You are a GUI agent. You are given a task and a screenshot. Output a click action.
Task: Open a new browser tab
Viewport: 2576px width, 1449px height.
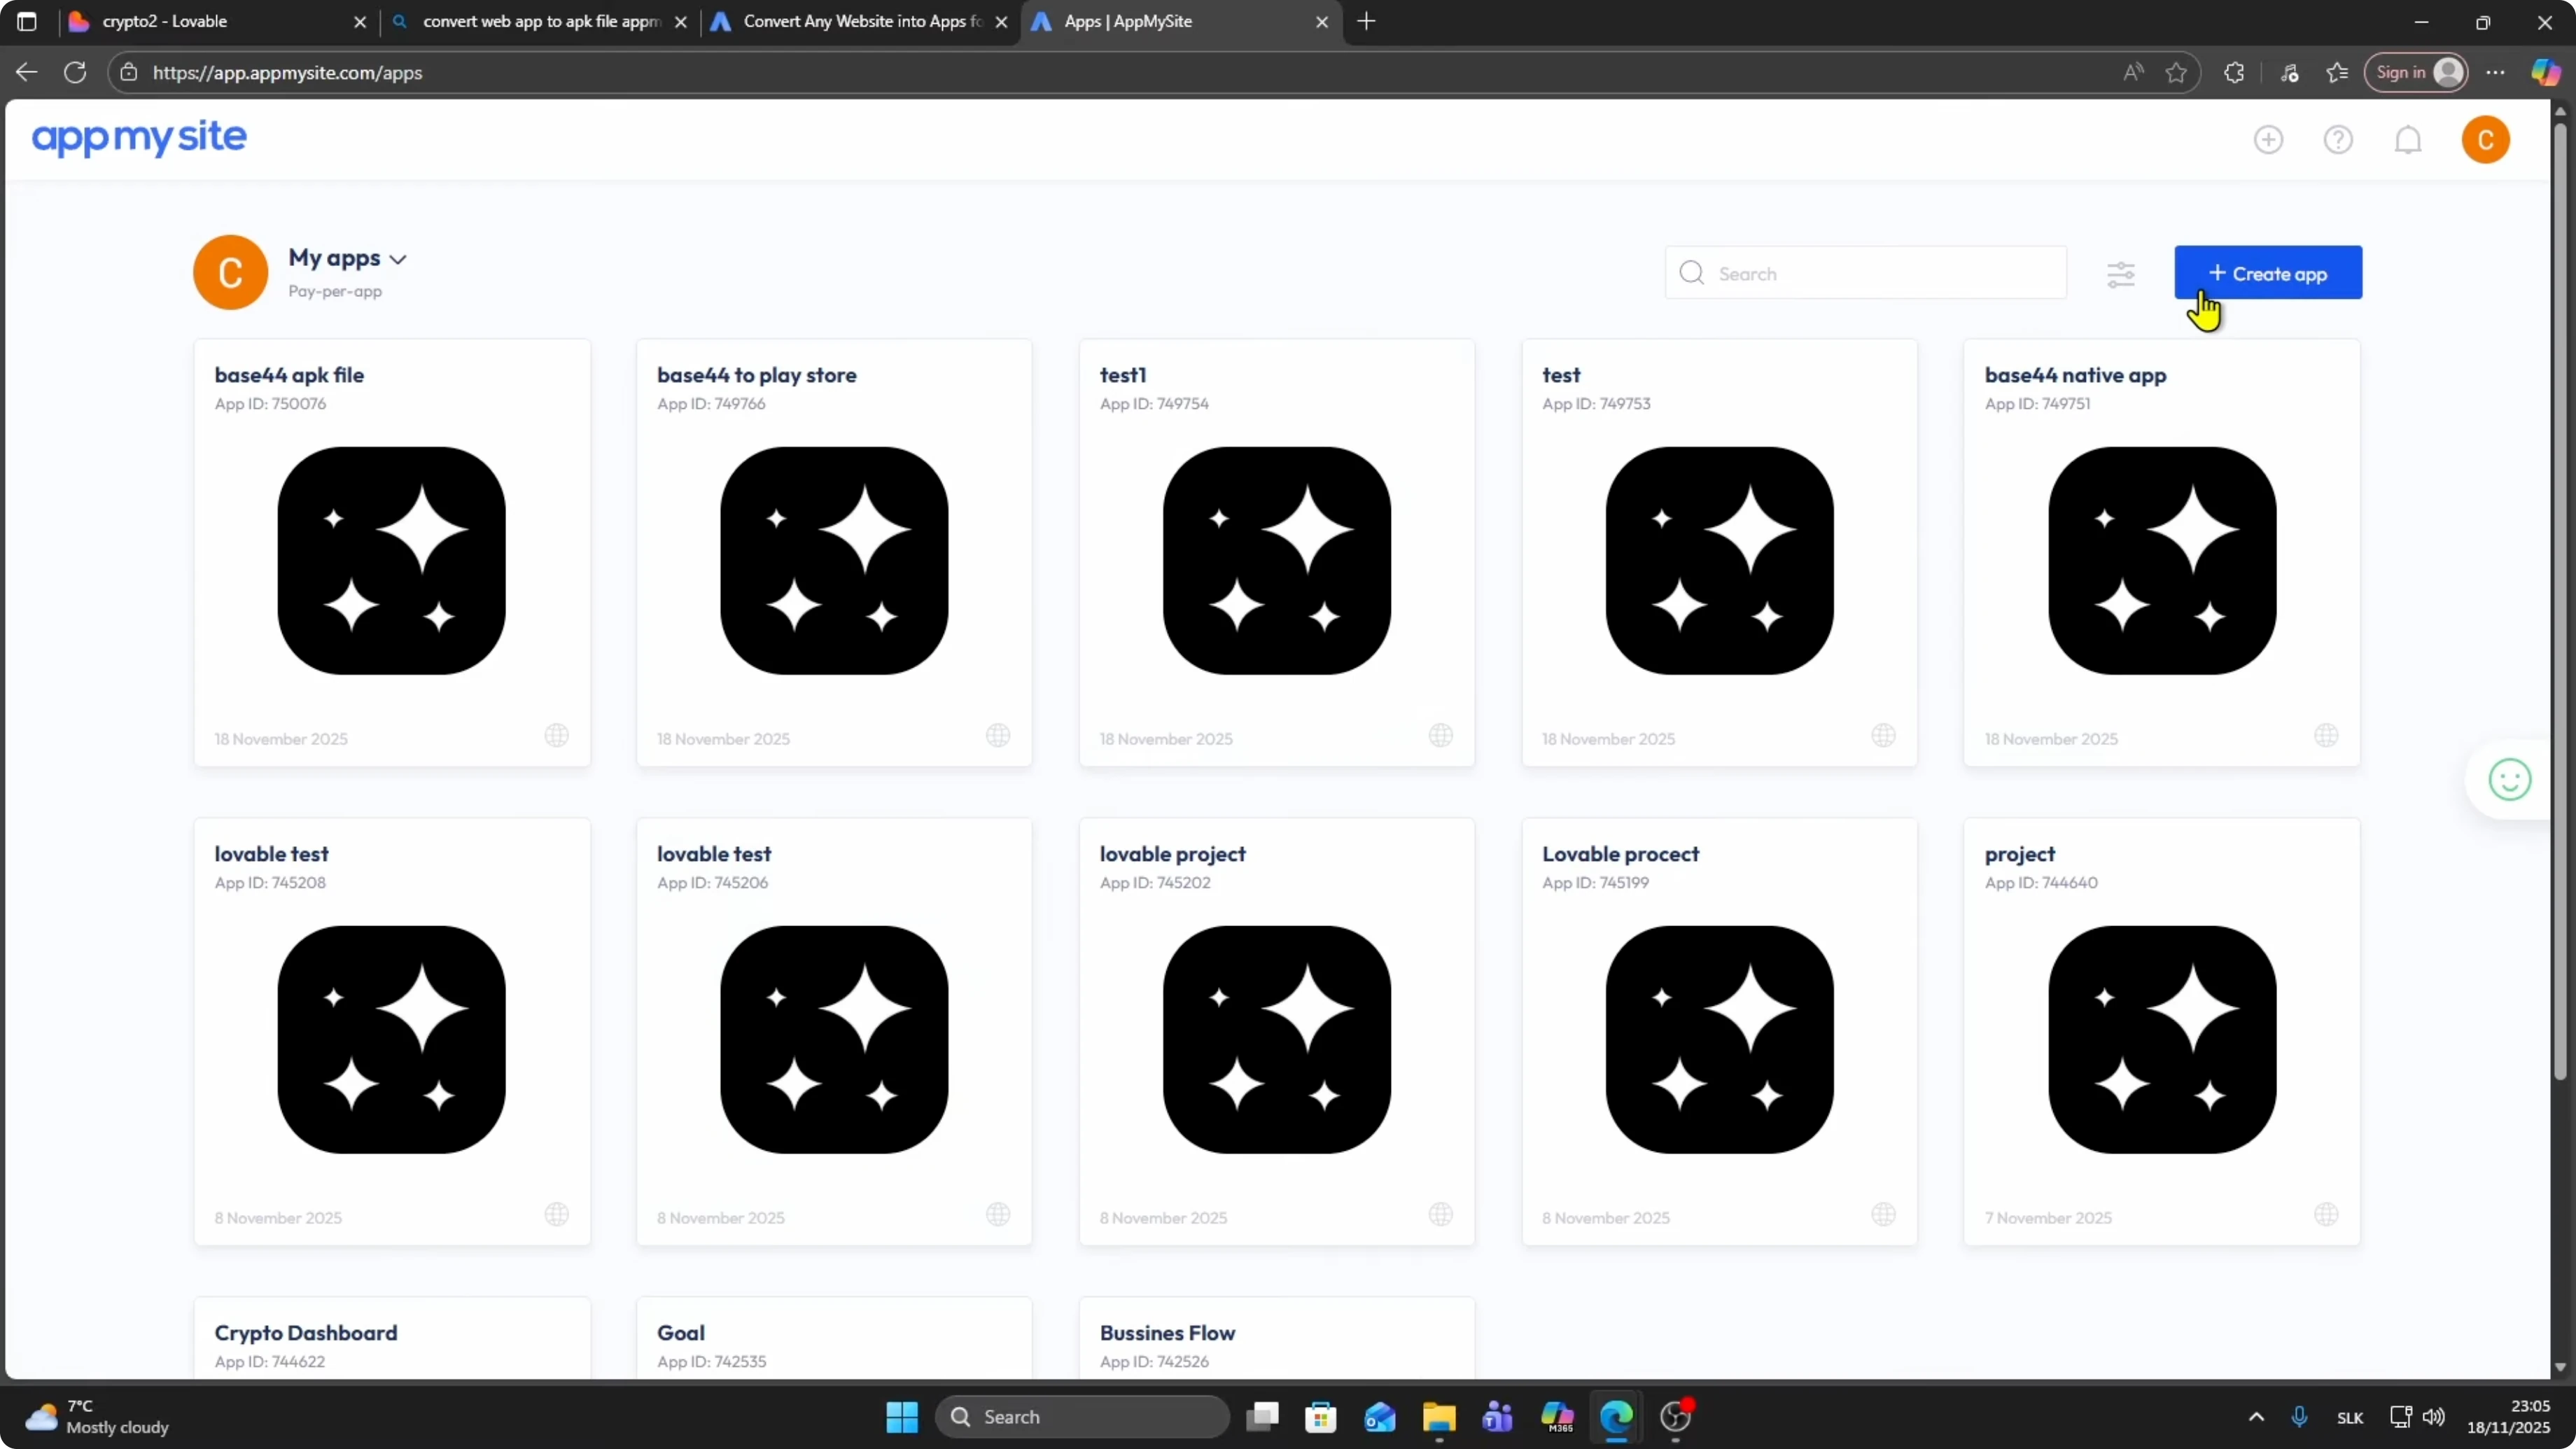pyautogui.click(x=1367, y=22)
